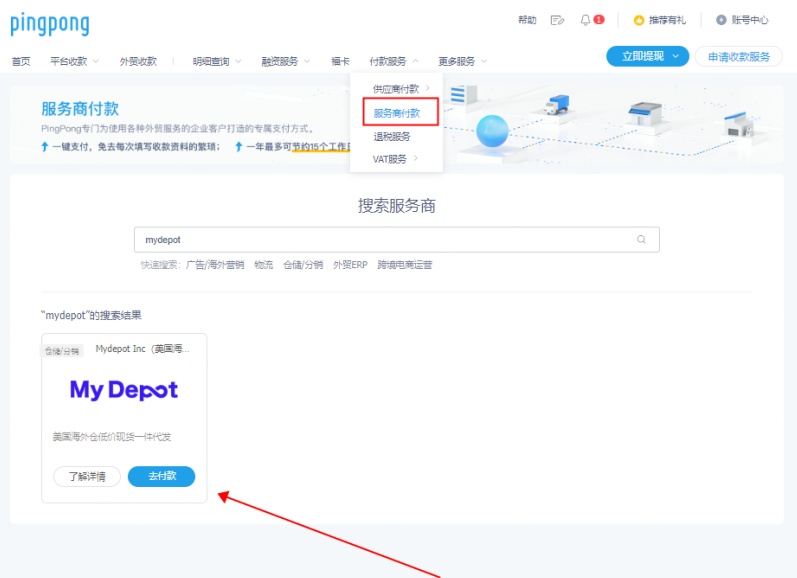
Task: Click 了解详情 button on Mydepot card
Action: tap(87, 476)
